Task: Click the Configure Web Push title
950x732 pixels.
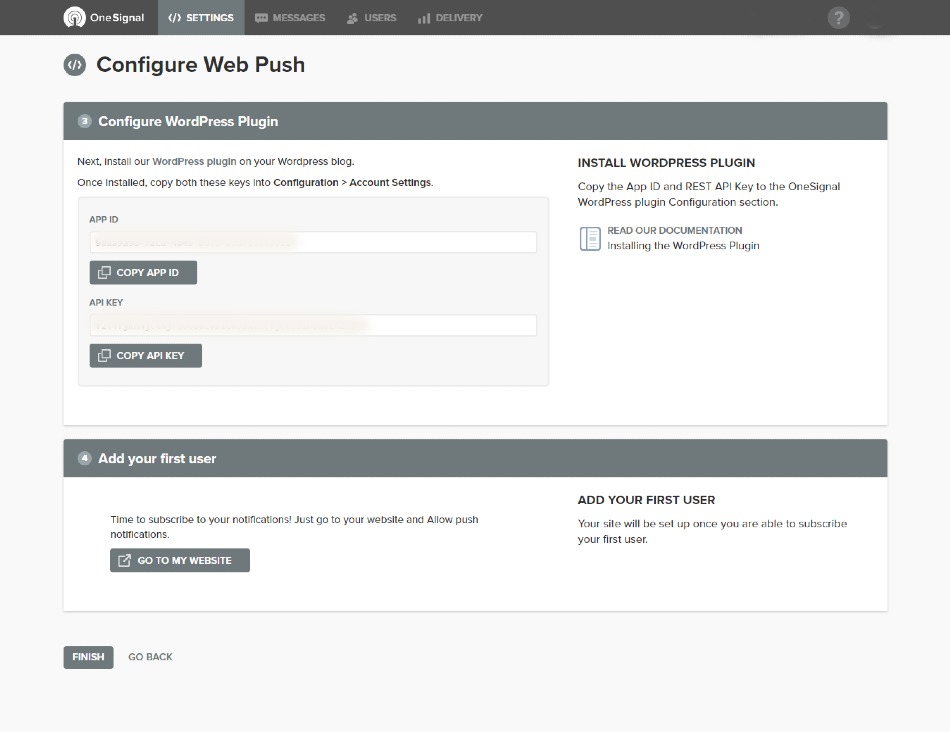Action: pyautogui.click(x=201, y=65)
